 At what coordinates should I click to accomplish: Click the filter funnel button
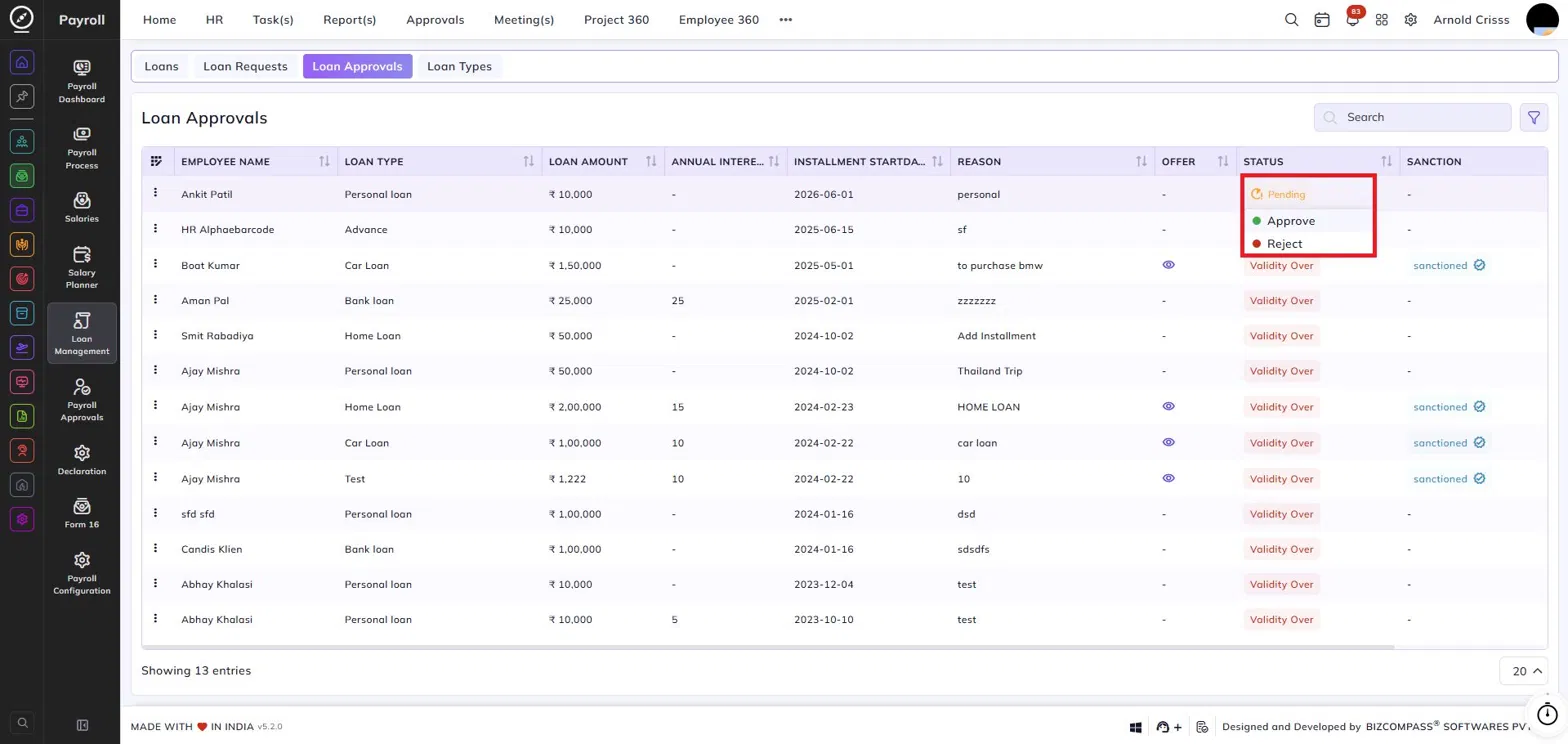tap(1533, 117)
